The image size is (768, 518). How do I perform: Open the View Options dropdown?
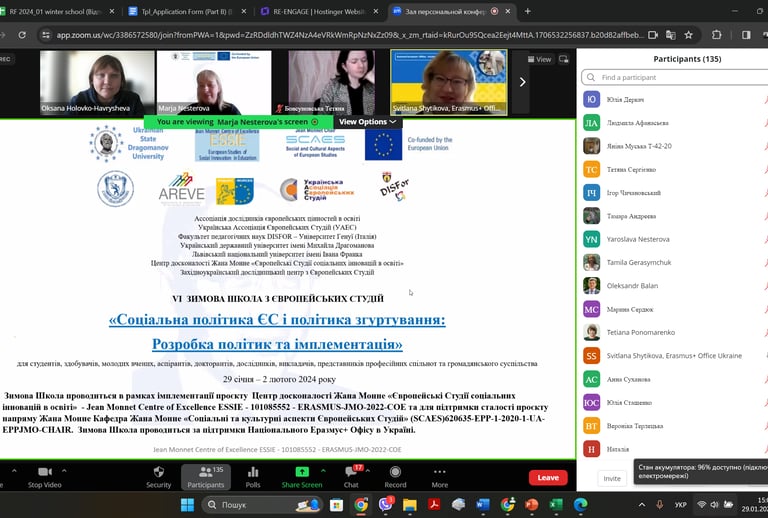click(367, 122)
